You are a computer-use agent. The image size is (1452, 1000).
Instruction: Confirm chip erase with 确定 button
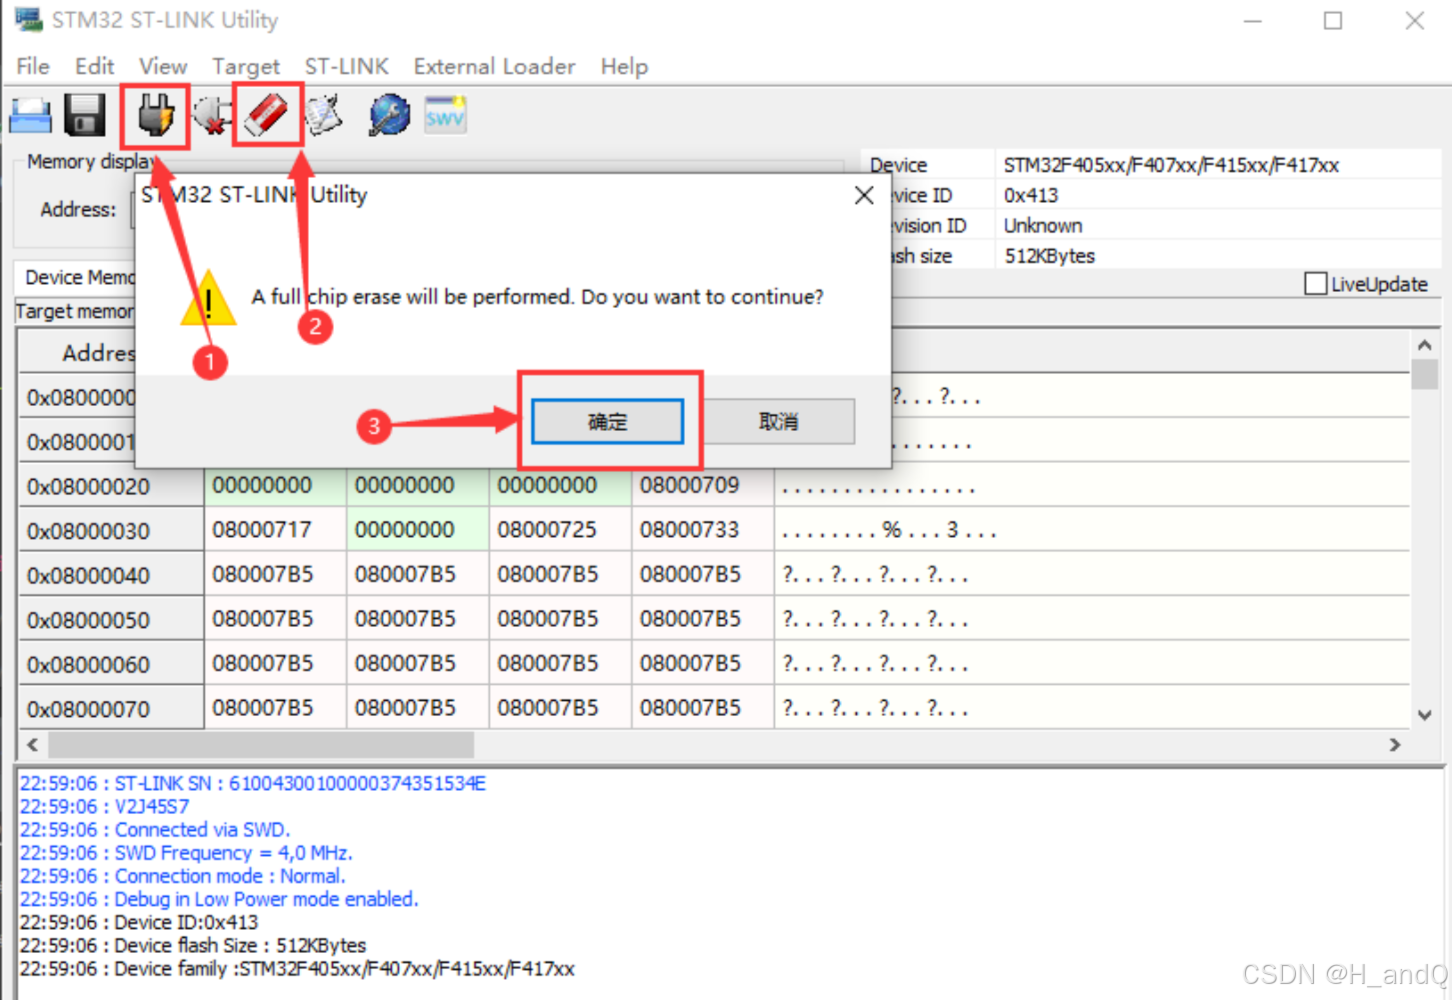click(x=608, y=421)
